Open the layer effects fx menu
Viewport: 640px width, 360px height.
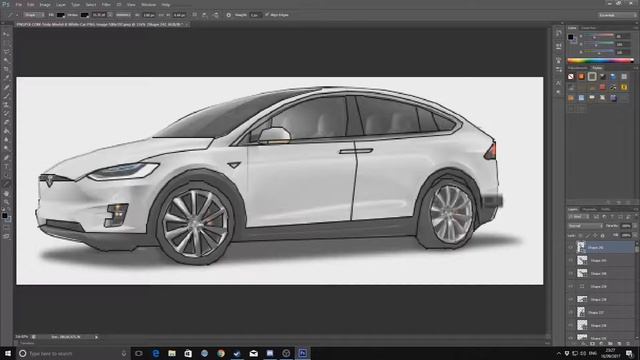pos(584,344)
